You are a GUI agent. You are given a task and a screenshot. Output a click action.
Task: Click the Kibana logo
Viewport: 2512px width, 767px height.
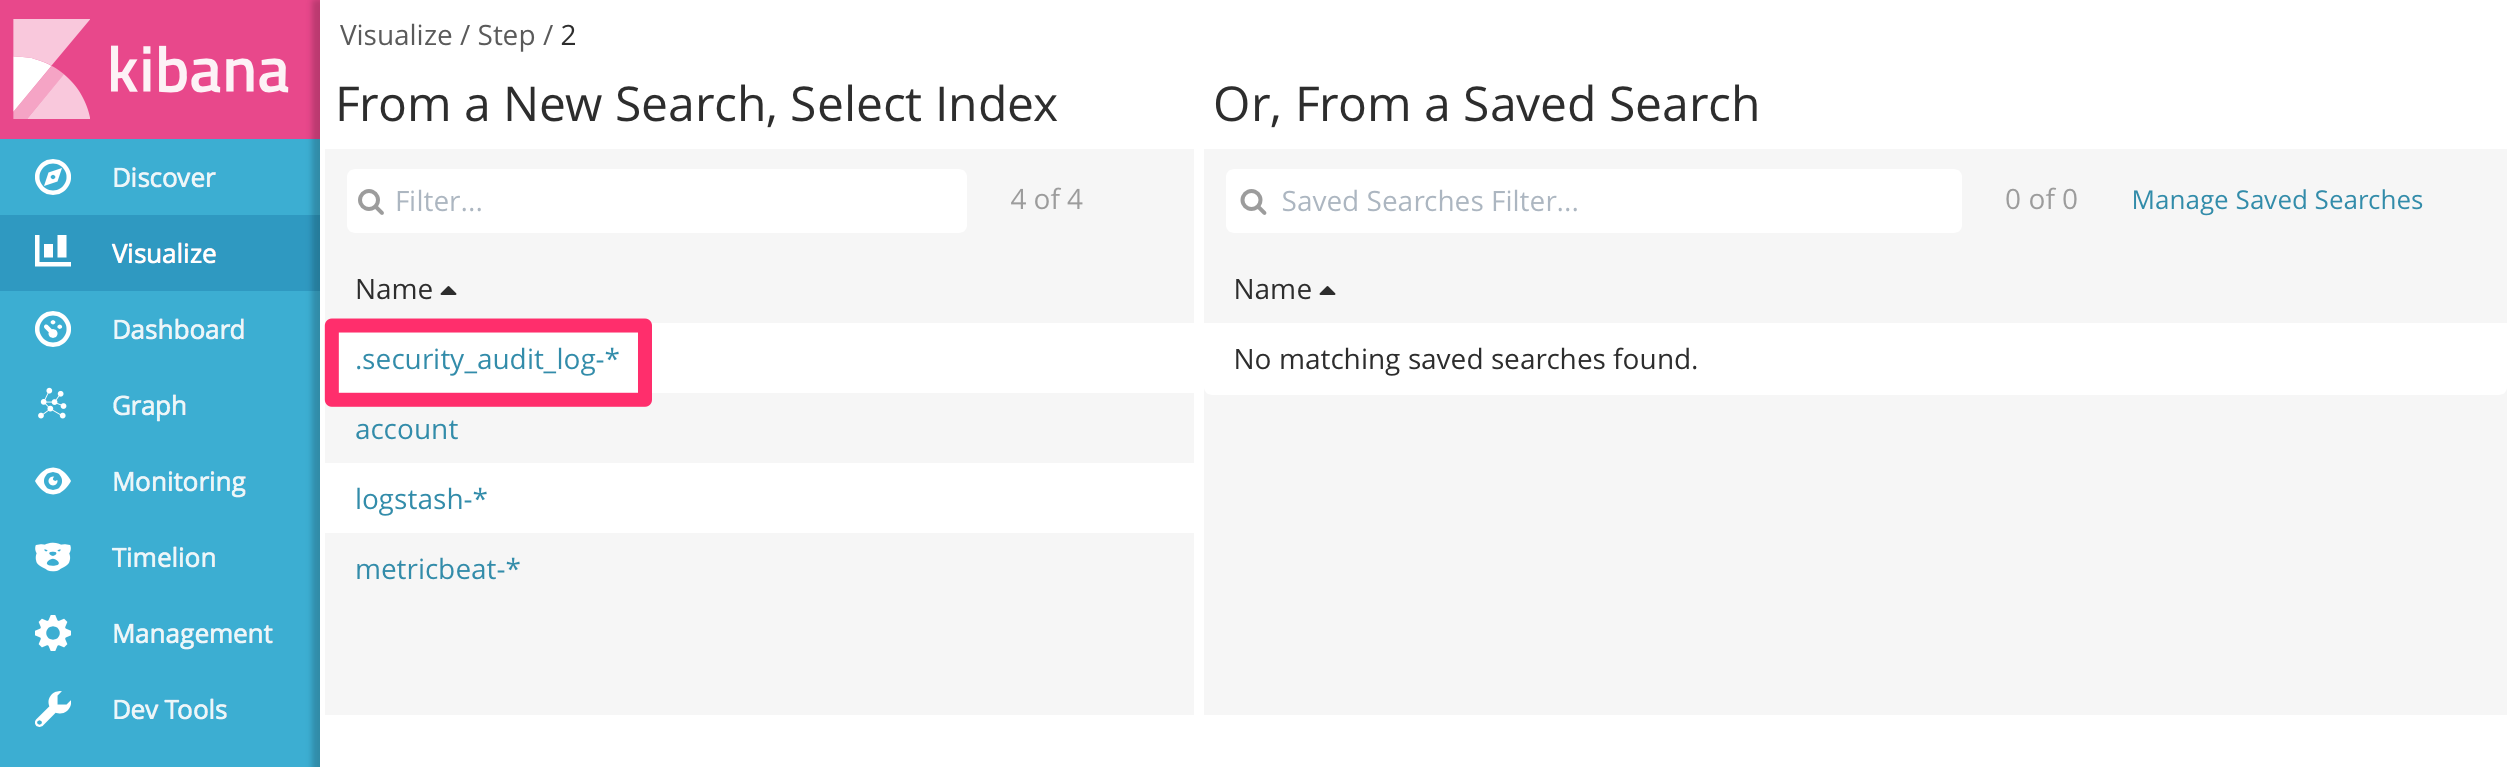click(150, 70)
